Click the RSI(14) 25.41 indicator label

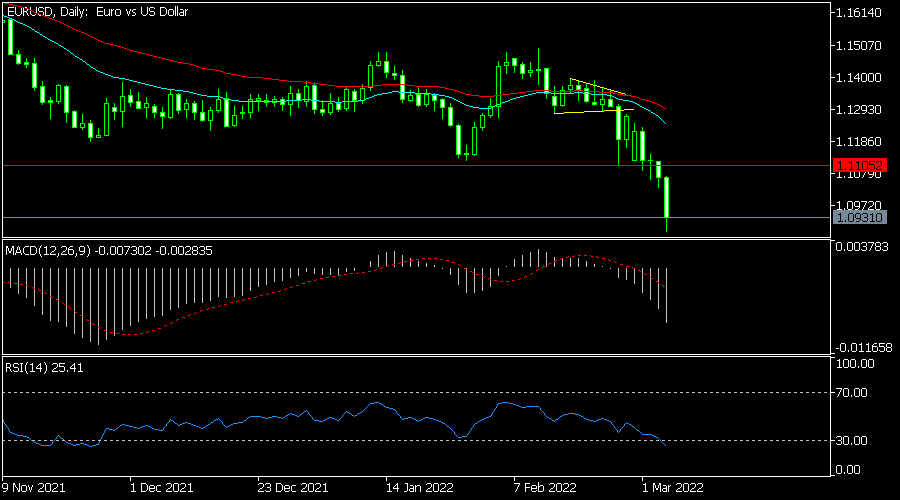(x=44, y=367)
